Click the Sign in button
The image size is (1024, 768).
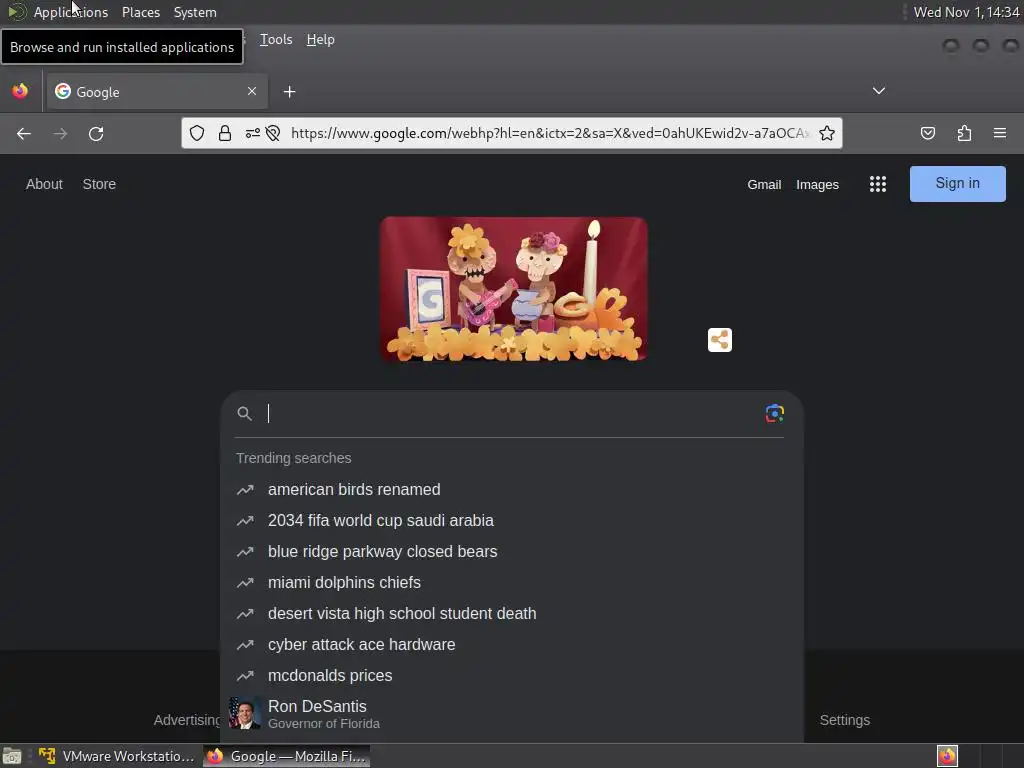point(957,184)
